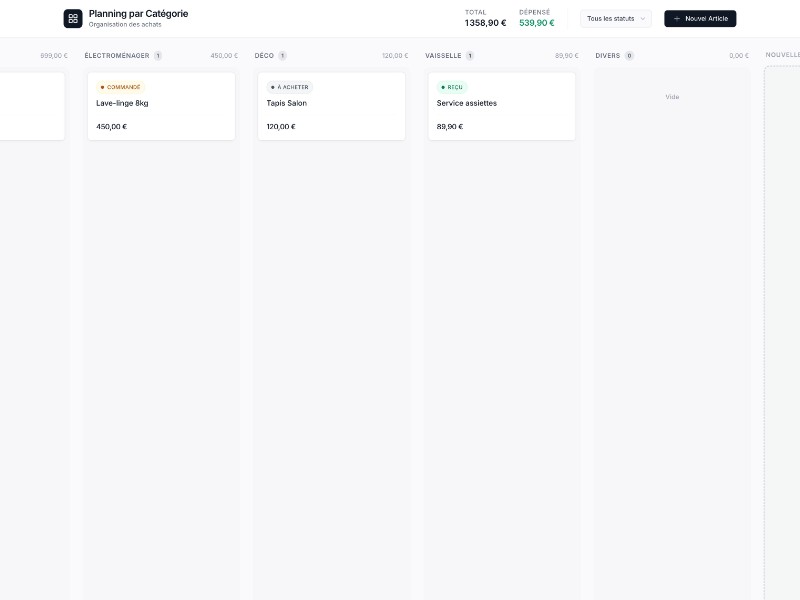
Task: Click the Électroménager column header
Action: coord(117,56)
